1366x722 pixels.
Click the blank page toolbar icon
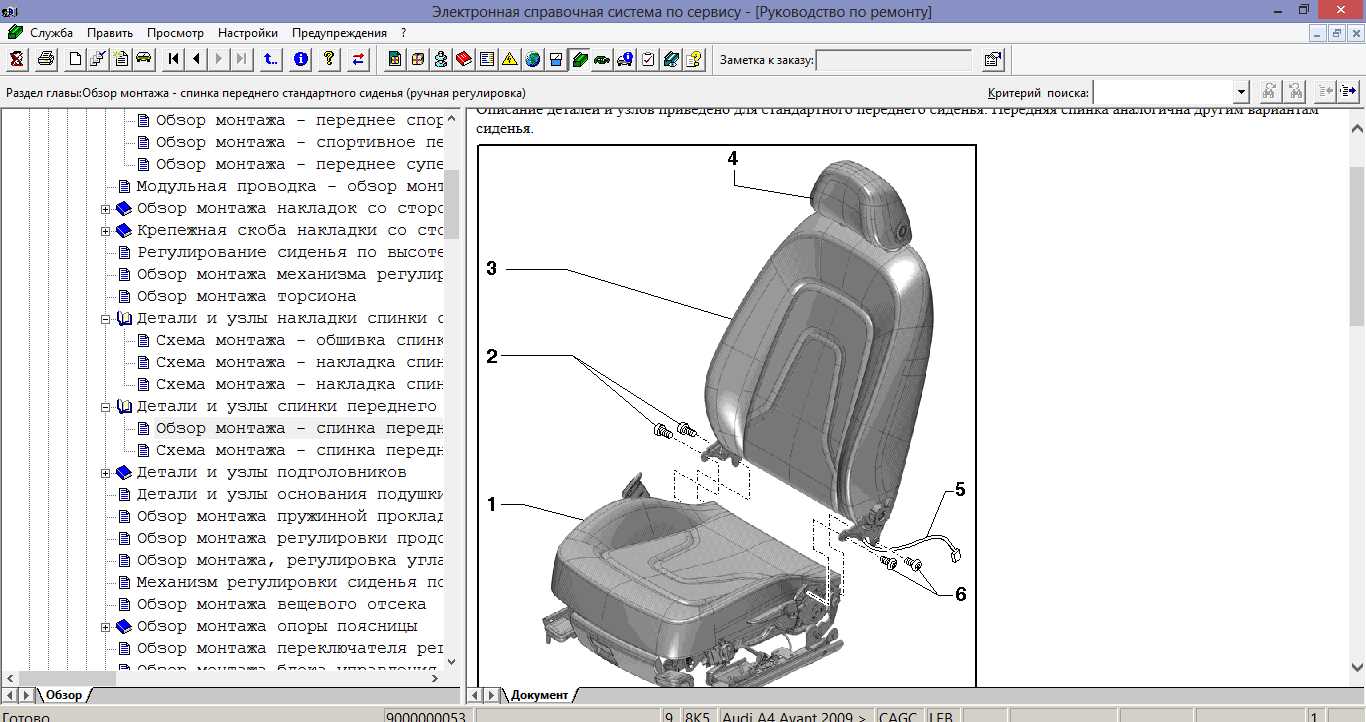75,59
